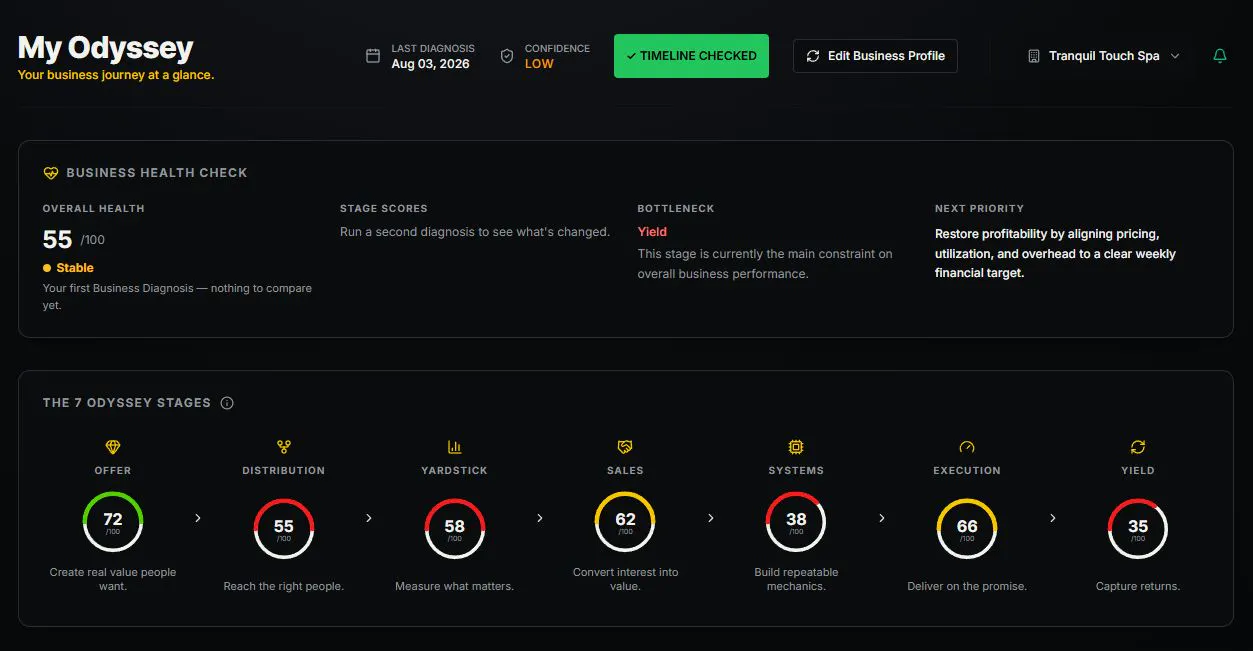
Task: Click 'Create real value people want.' caption
Action: click(x=113, y=579)
